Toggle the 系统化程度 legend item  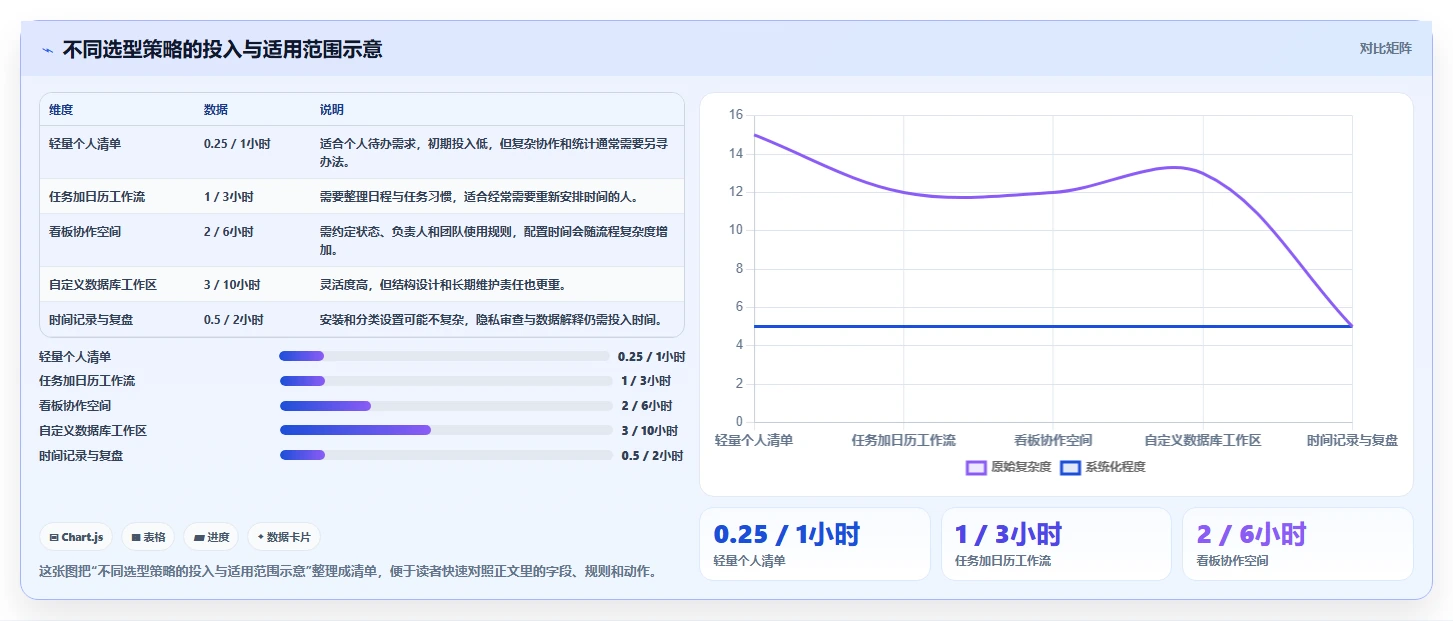[1102, 467]
